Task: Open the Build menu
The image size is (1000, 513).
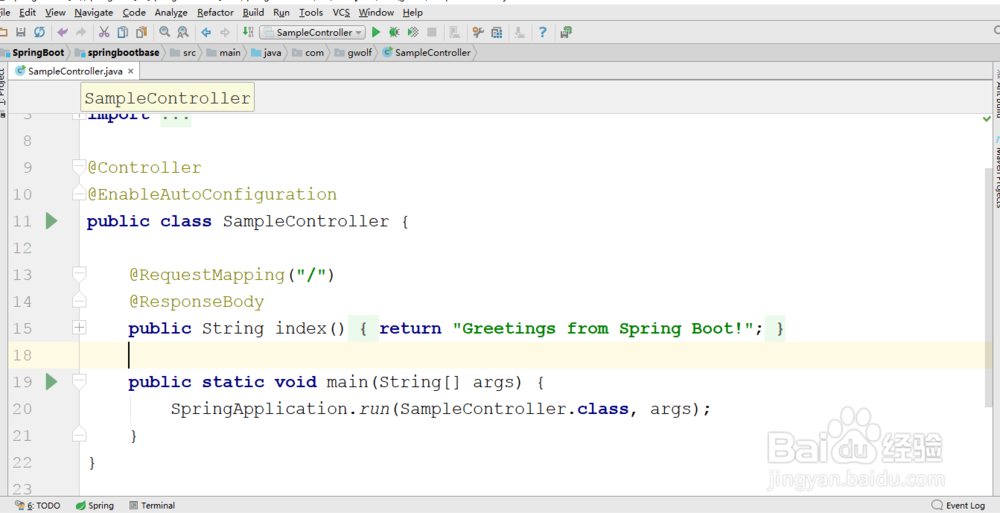Action: point(253,12)
